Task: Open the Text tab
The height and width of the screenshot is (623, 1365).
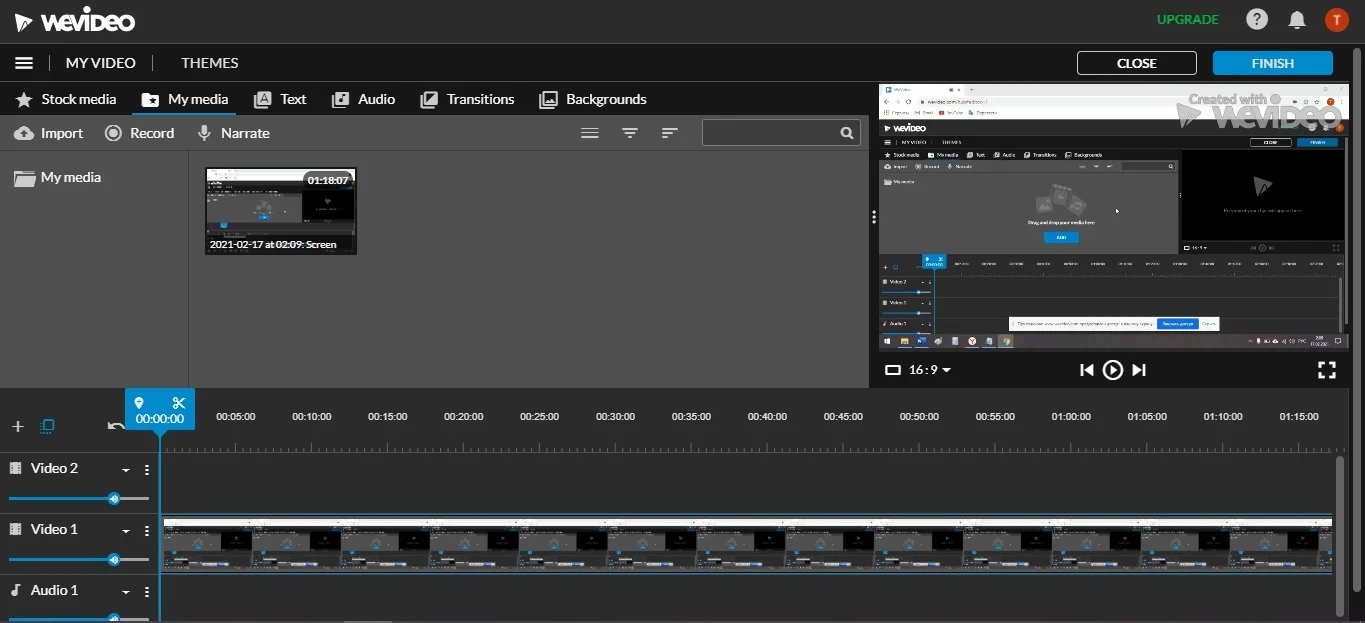Action: click(280, 99)
